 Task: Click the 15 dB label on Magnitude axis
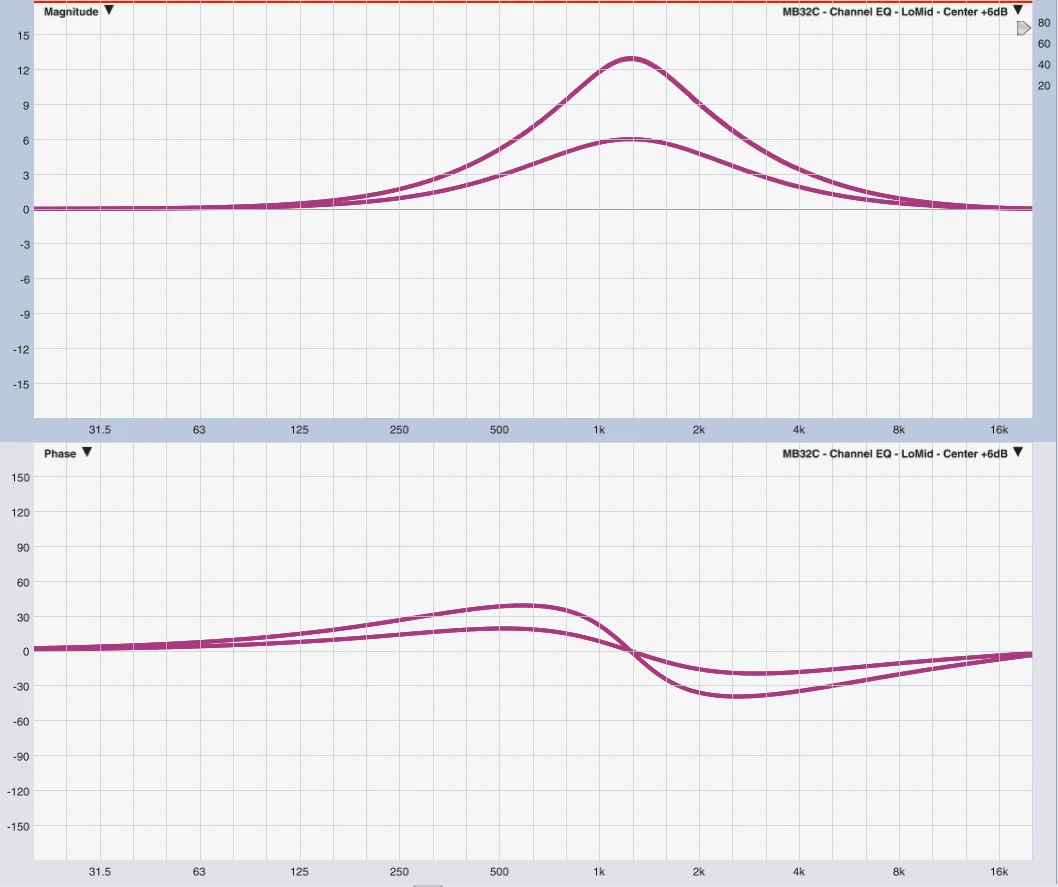(24, 35)
